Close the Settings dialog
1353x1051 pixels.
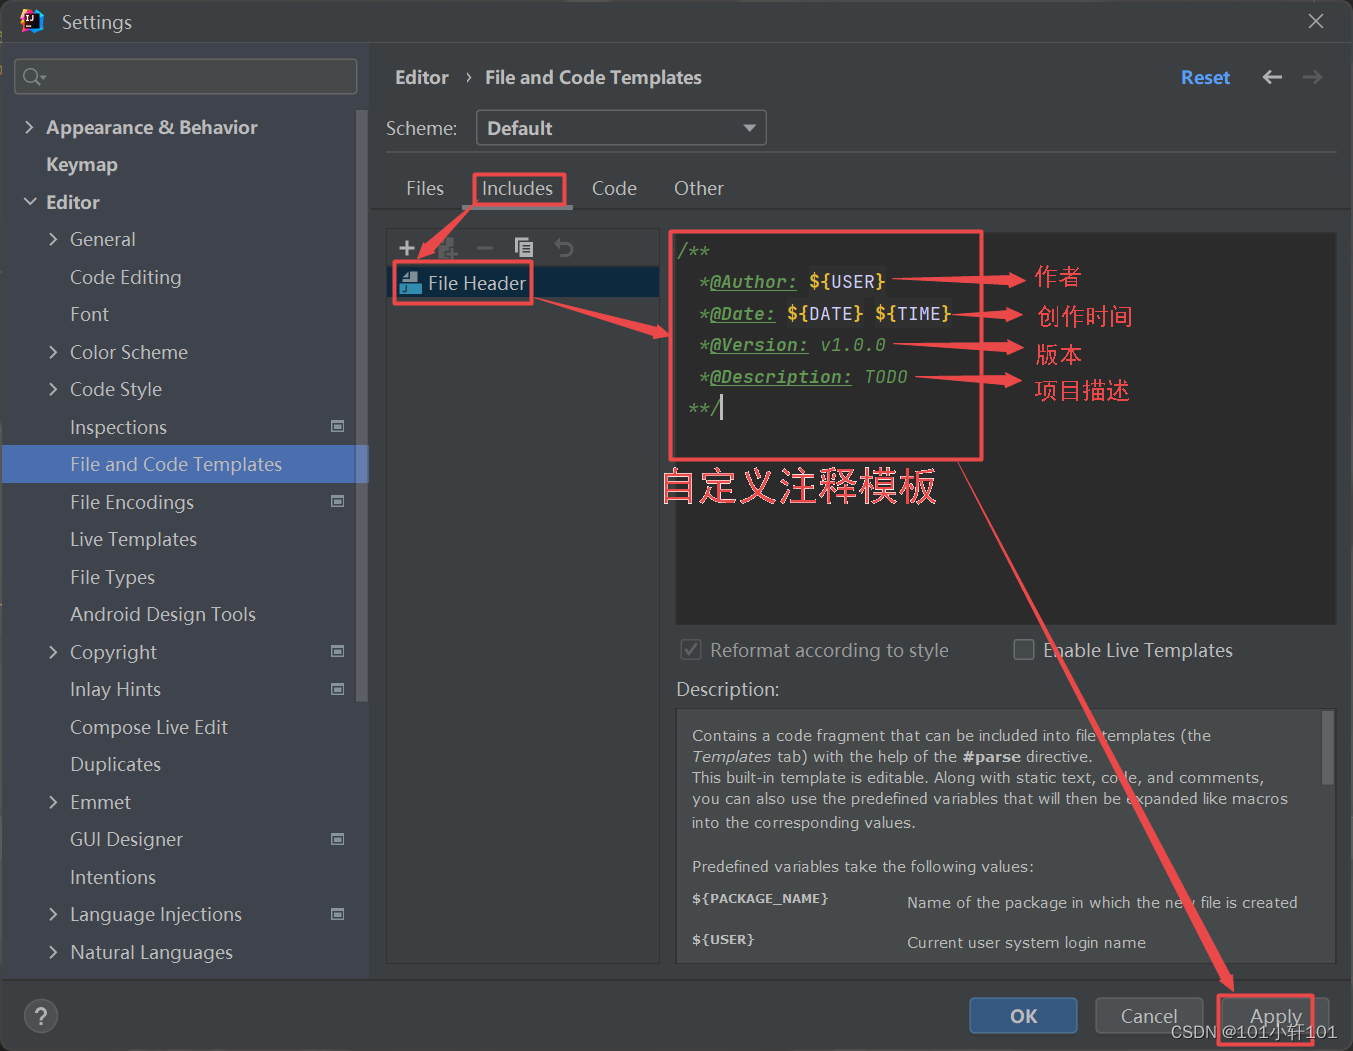pyautogui.click(x=1316, y=21)
